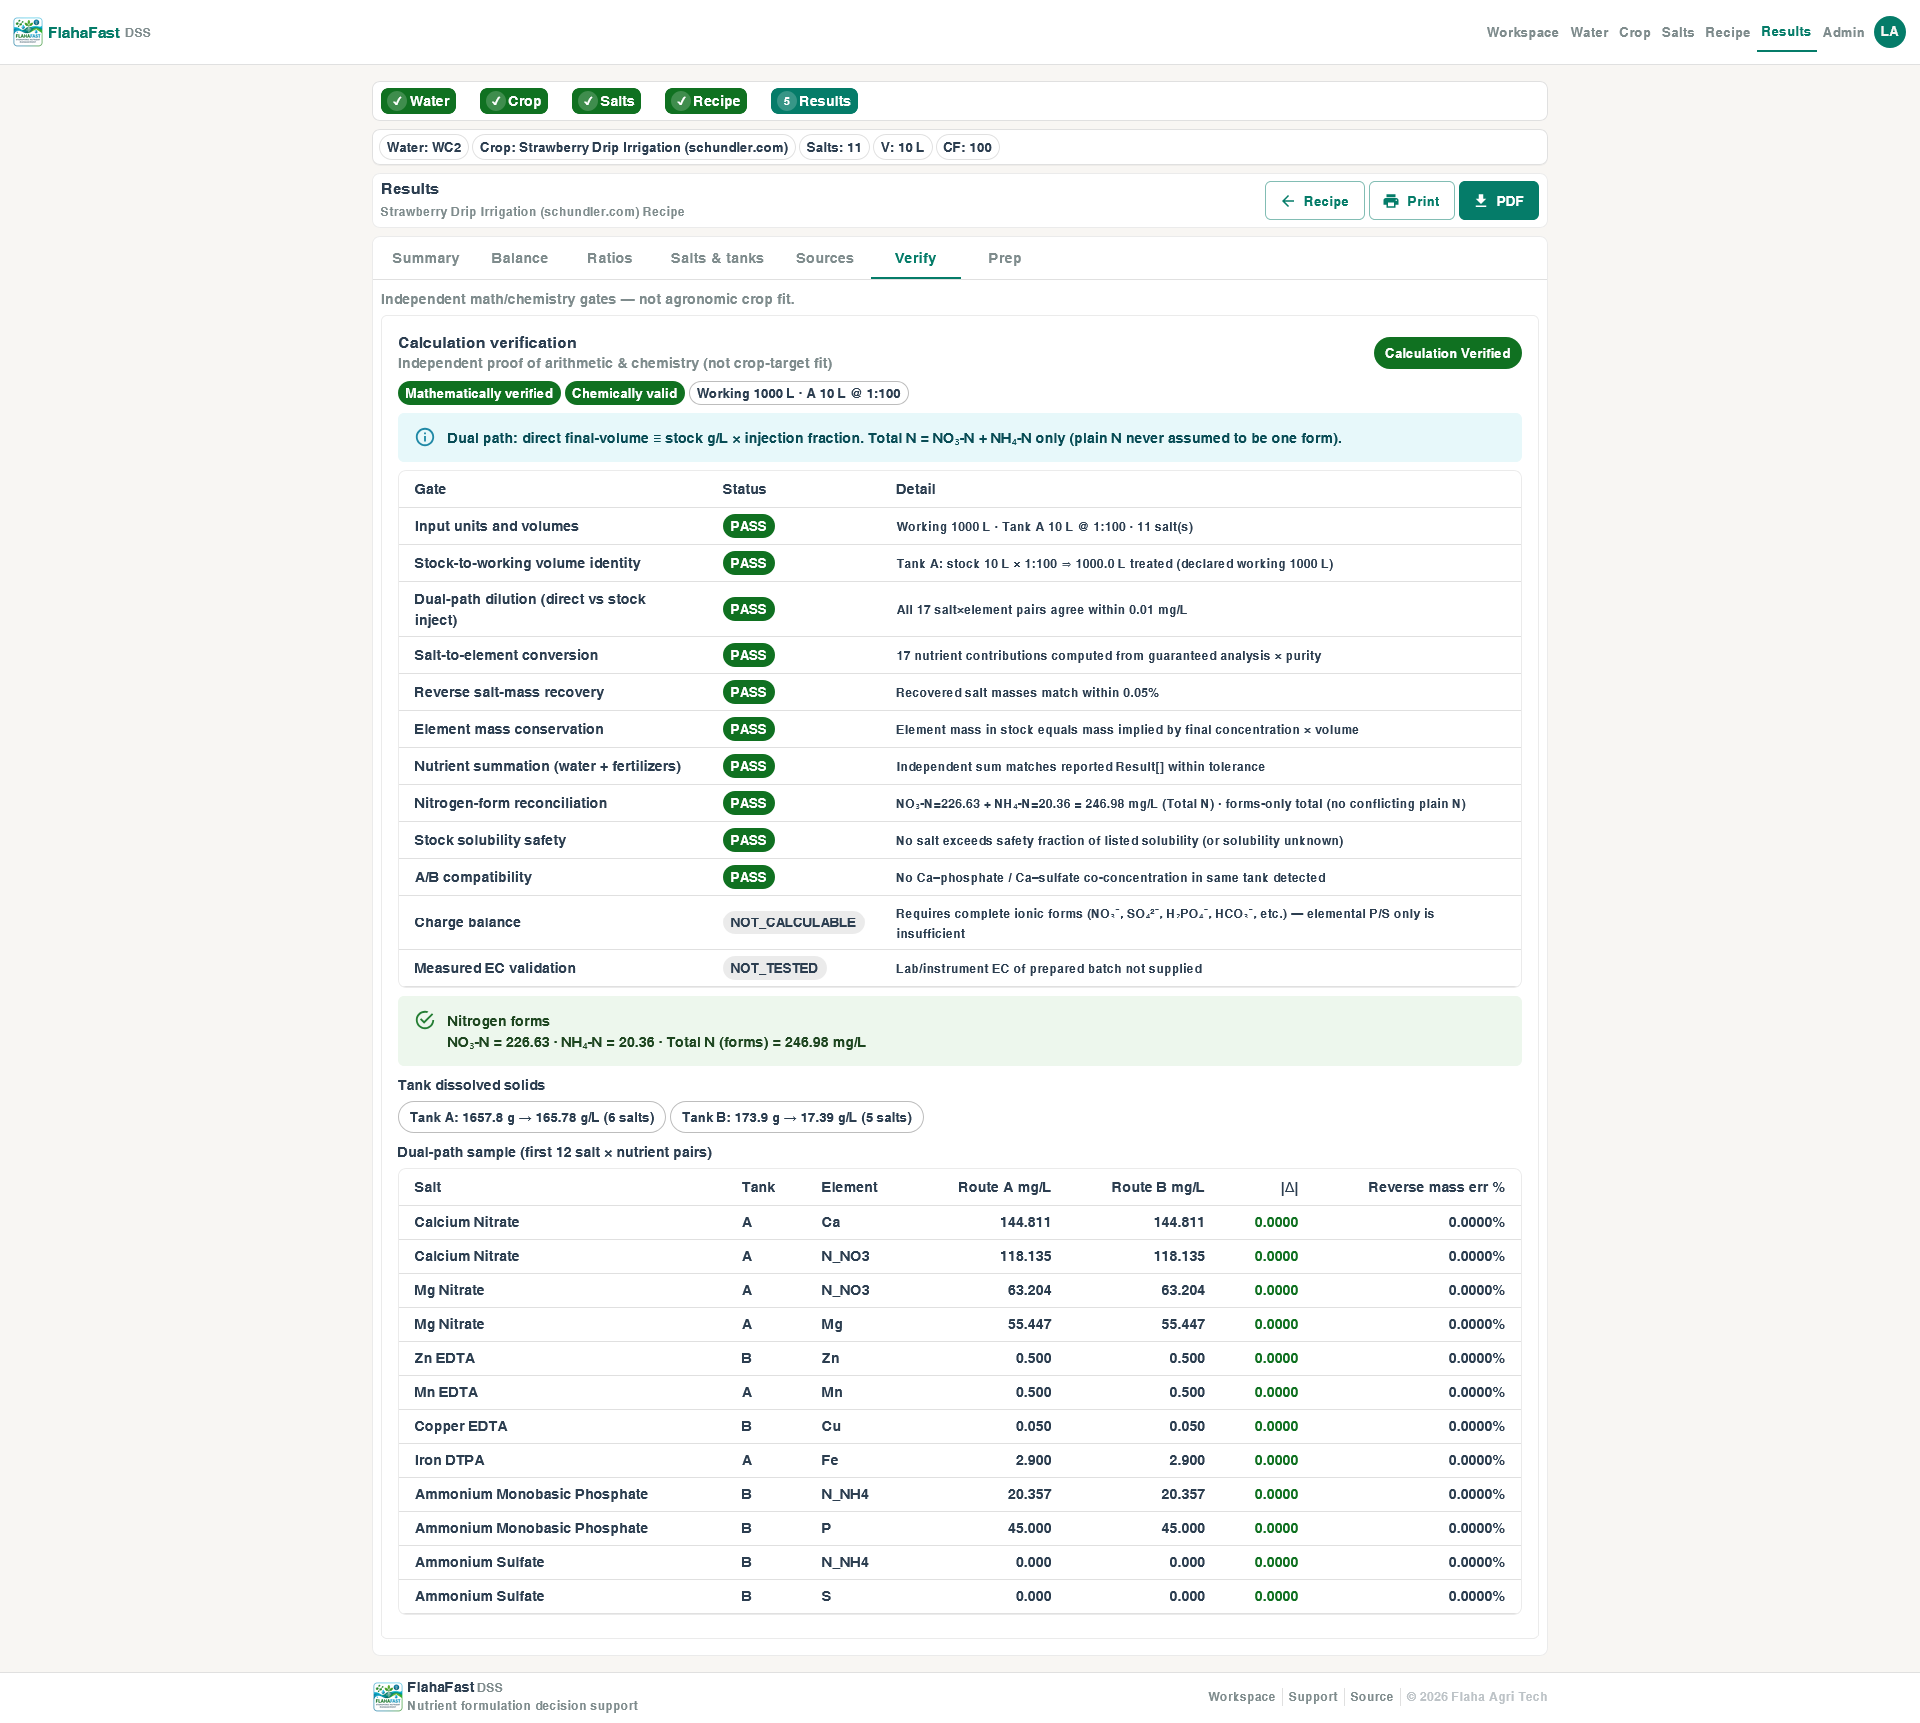Click the Salts: 11 chip
1920x1723 pixels.
tap(833, 147)
